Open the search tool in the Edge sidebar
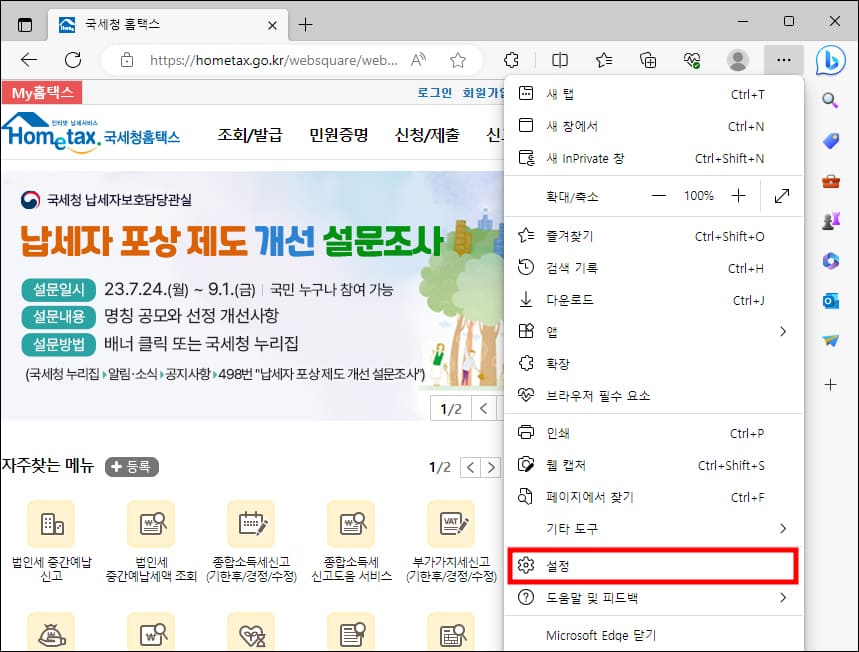Viewport: 859px width, 652px height. click(x=830, y=100)
